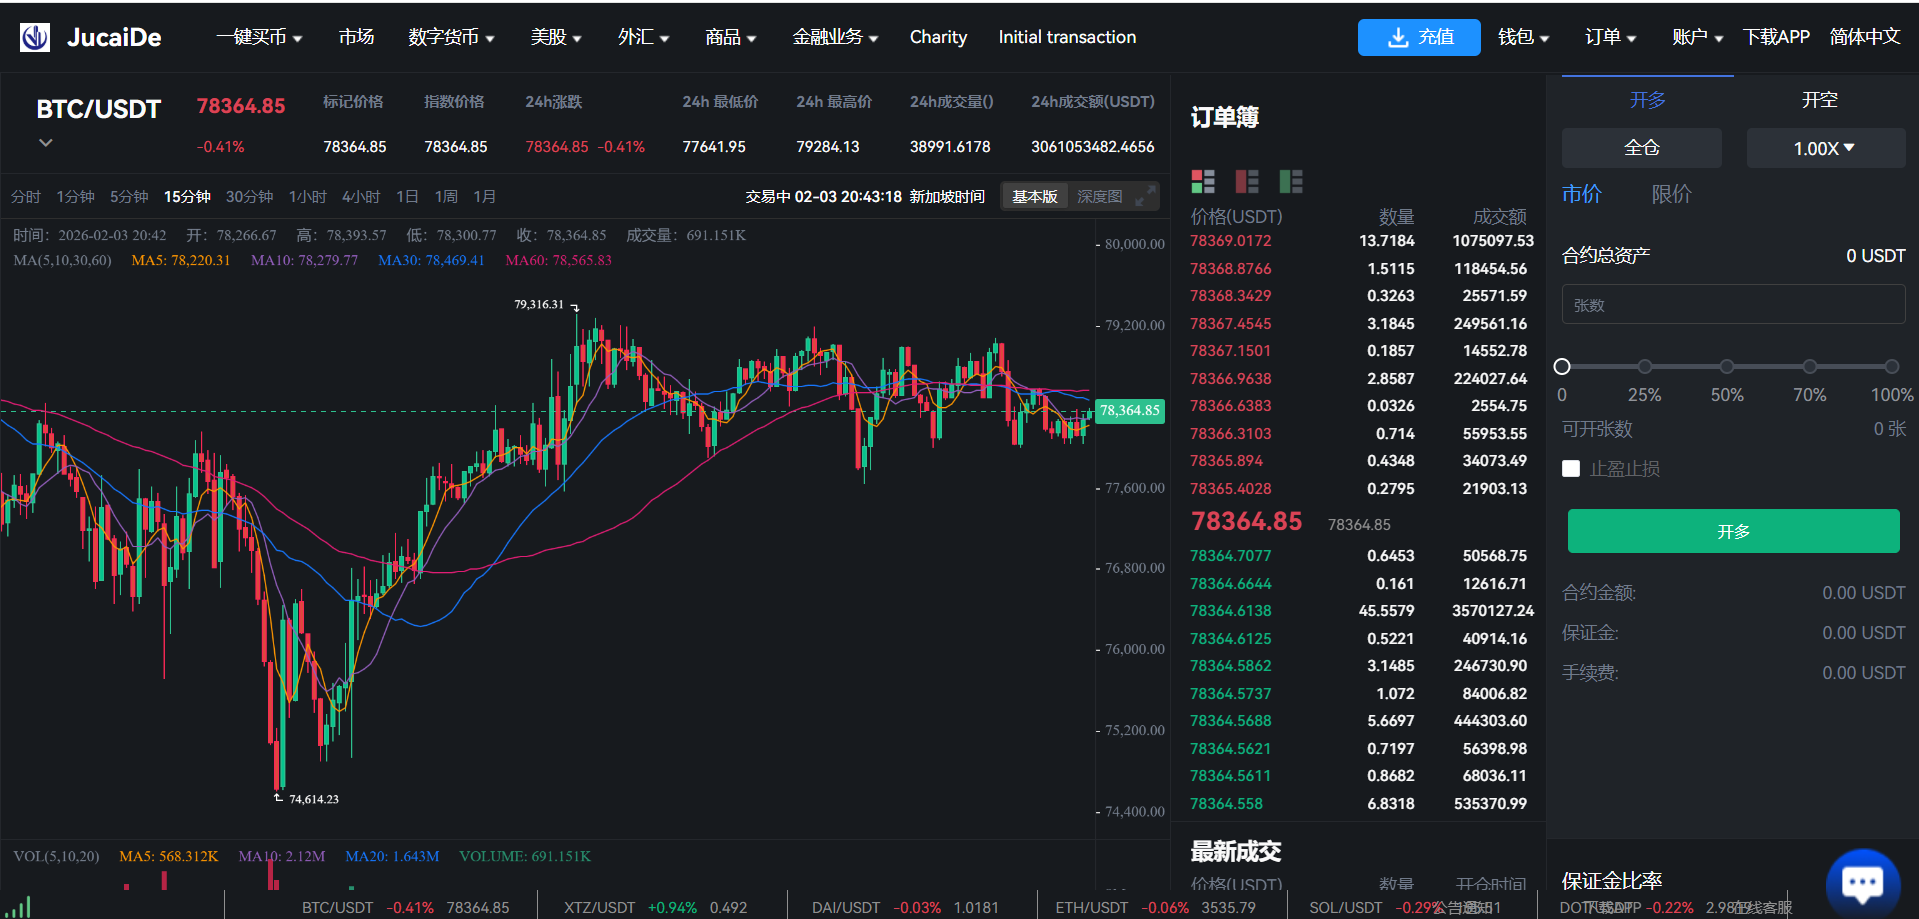The width and height of the screenshot is (1919, 919).
Task: Open the 钱包 wallet dropdown
Action: coord(1523,38)
